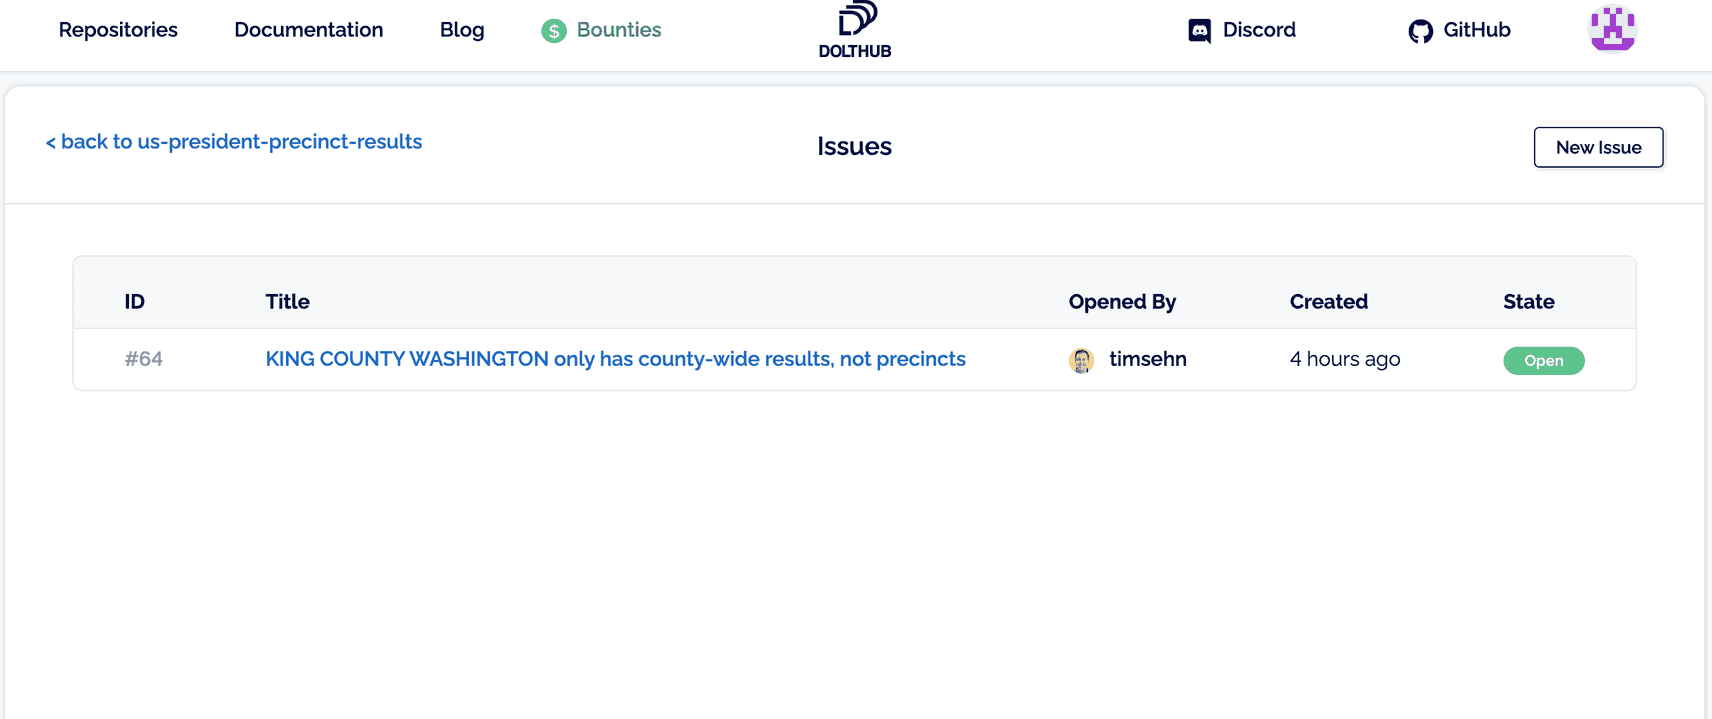Viewport: 1712px width, 719px height.
Task: Open the purple user avatar menu
Action: (1611, 28)
